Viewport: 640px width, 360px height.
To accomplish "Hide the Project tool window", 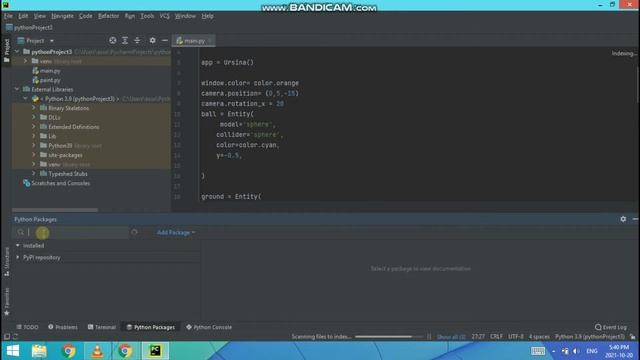I will tap(164, 40).
